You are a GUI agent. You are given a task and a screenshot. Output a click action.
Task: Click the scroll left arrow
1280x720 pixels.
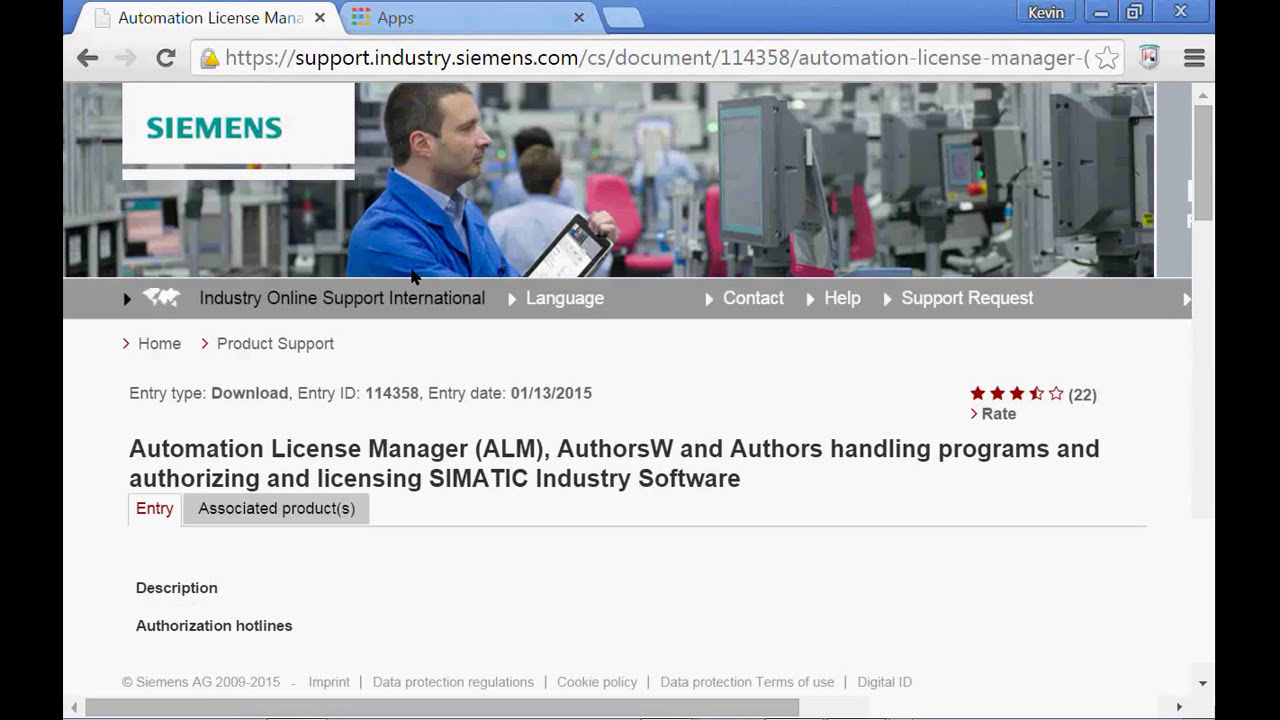click(x=74, y=707)
